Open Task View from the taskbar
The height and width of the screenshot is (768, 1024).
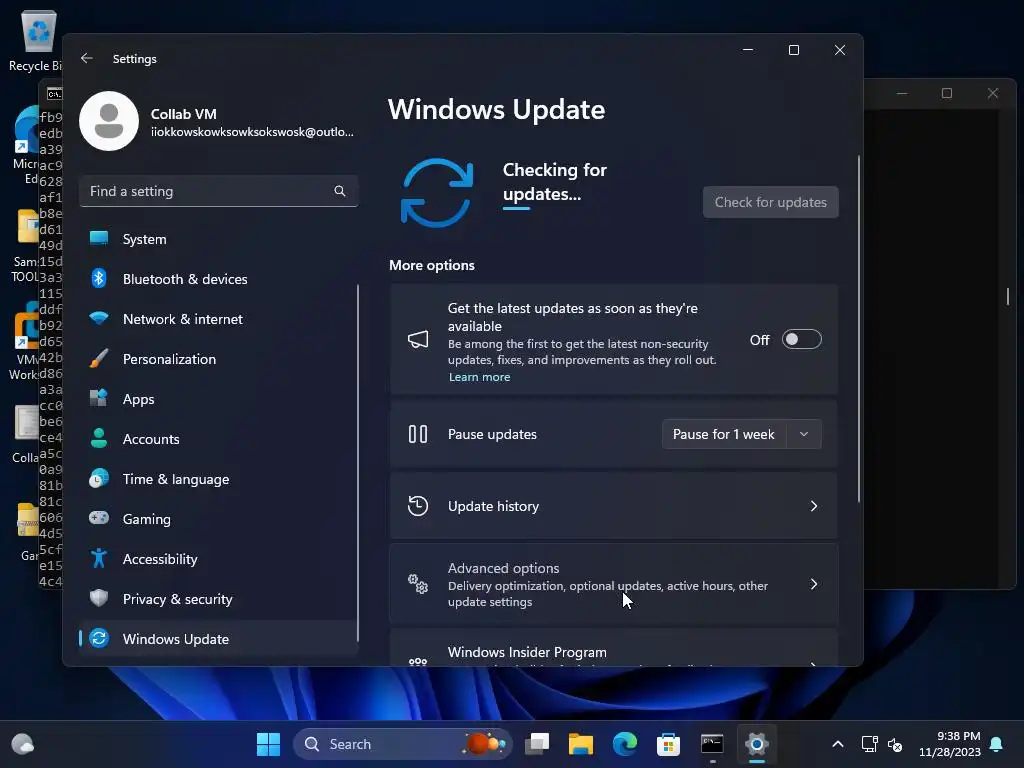537,744
